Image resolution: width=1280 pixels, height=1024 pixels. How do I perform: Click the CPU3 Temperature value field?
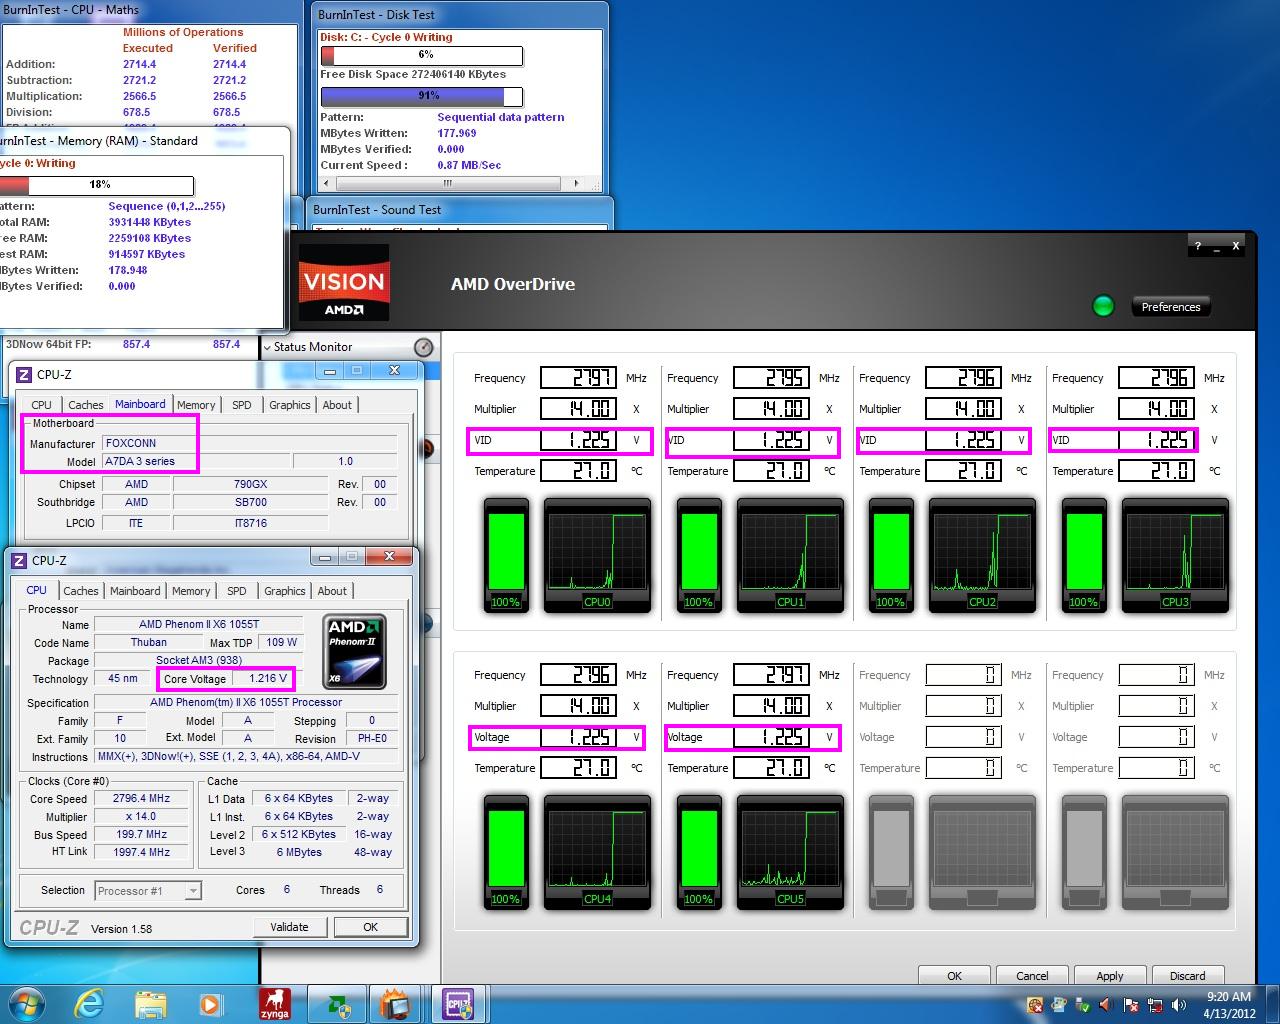[x=1157, y=471]
